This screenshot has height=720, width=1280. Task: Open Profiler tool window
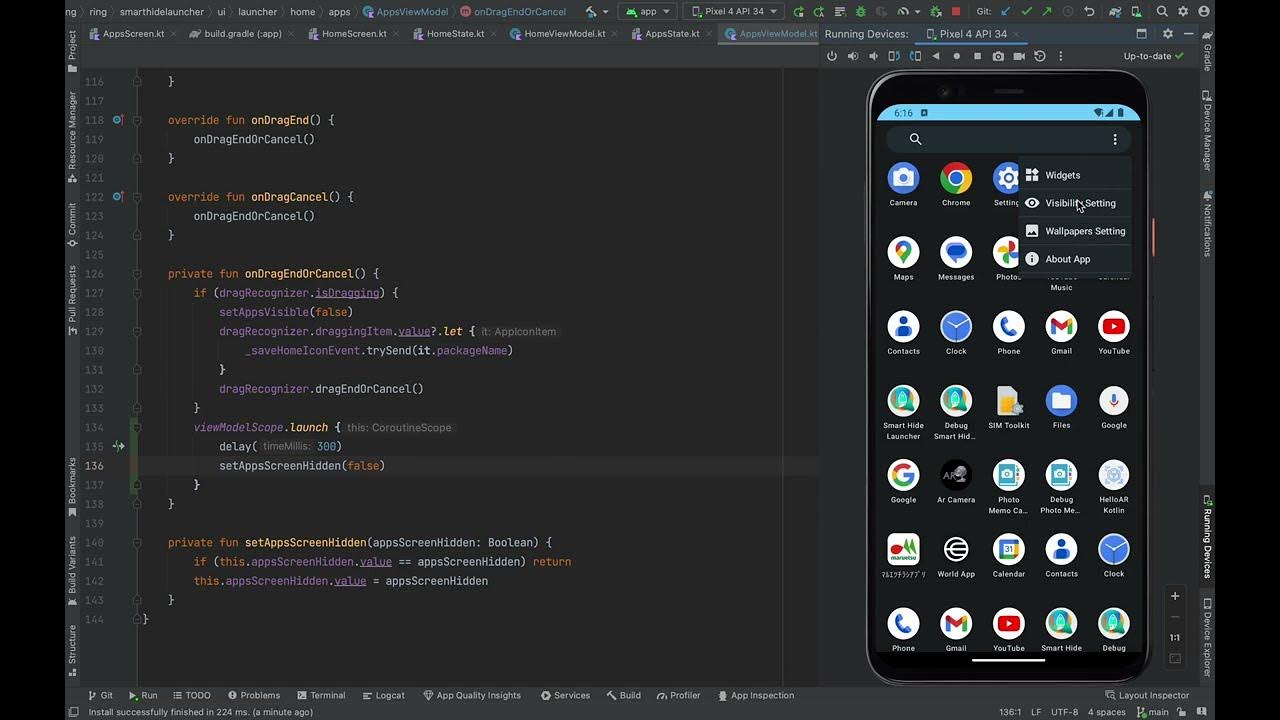678,696
